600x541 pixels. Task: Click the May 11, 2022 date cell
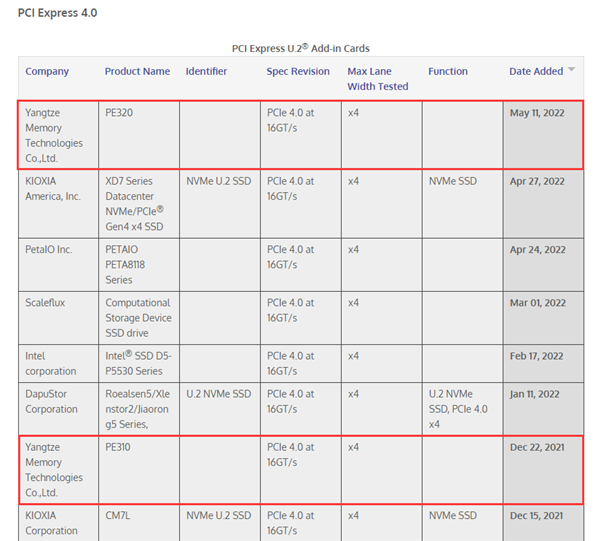click(537, 113)
